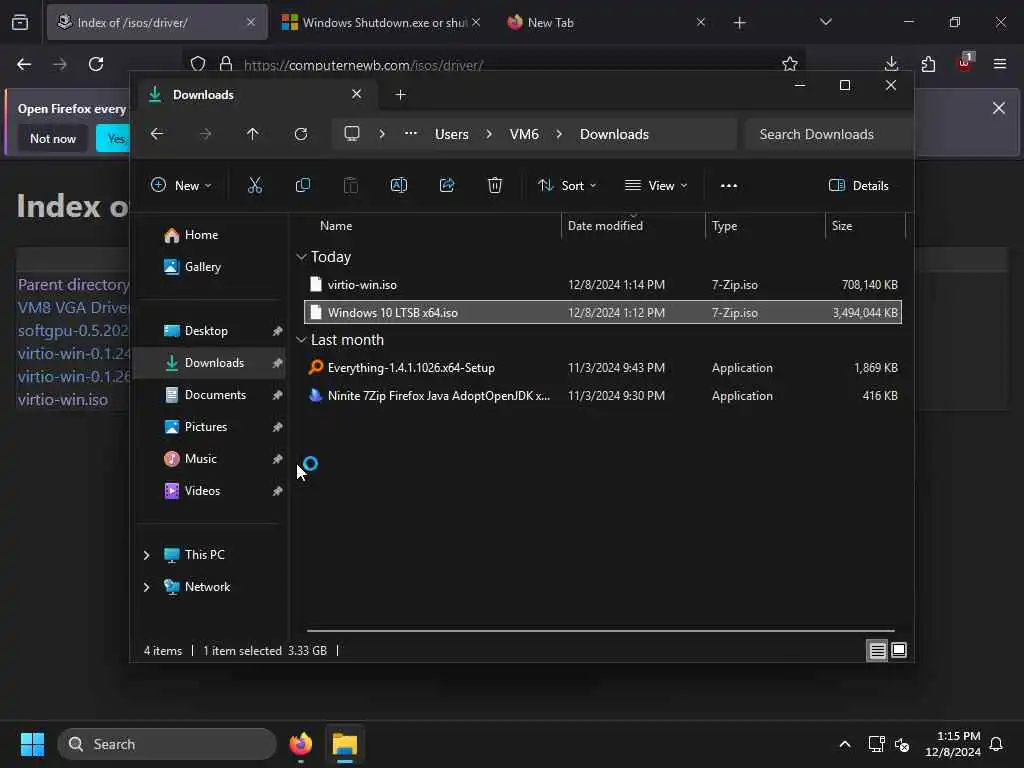
Task: Show hidden system tray icons
Action: tap(844, 744)
